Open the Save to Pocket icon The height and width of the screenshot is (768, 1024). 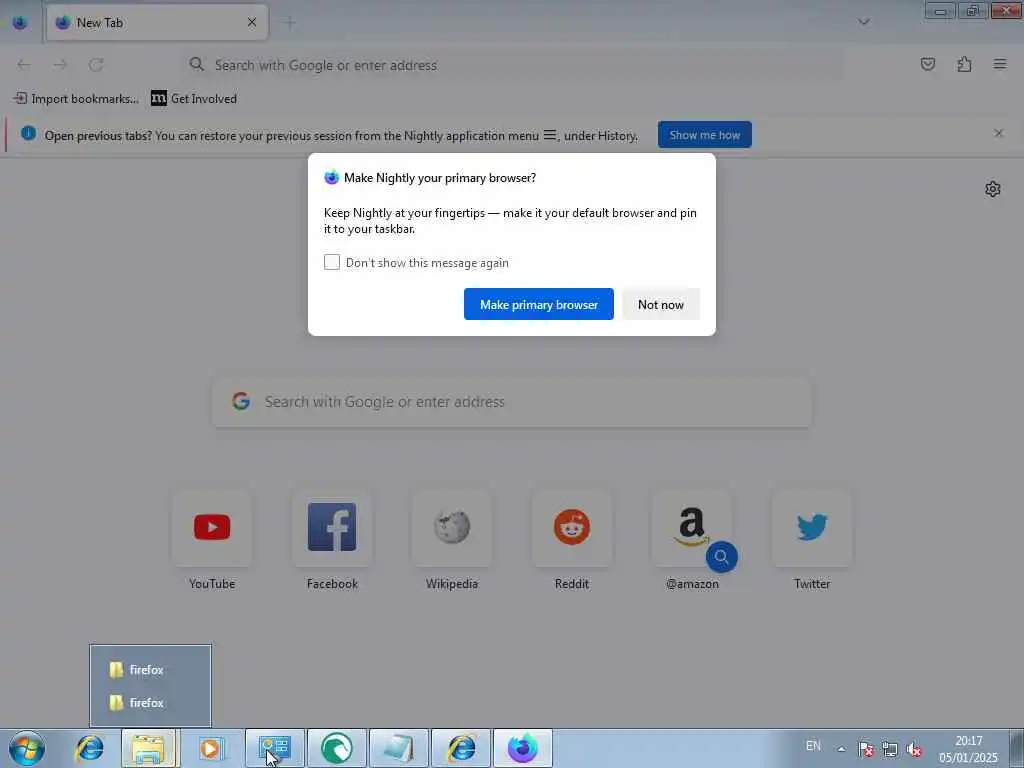tap(927, 64)
